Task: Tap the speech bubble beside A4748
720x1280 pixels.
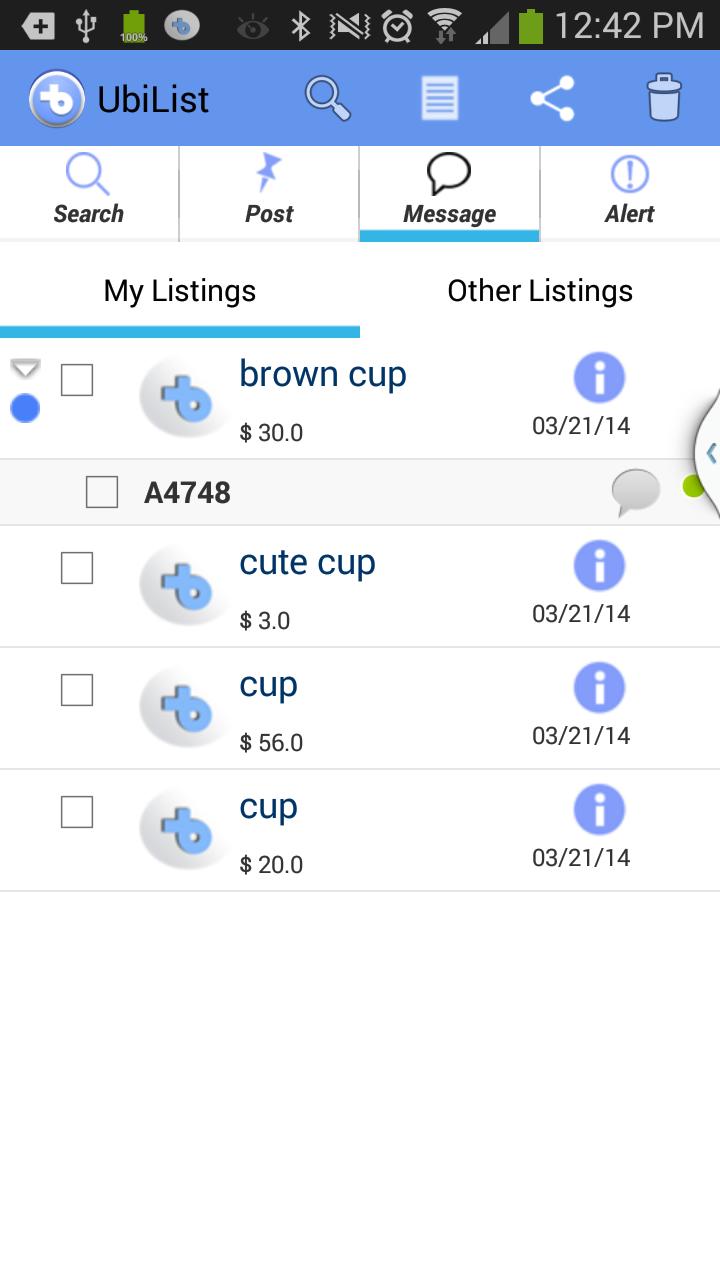Action: pyautogui.click(x=636, y=492)
